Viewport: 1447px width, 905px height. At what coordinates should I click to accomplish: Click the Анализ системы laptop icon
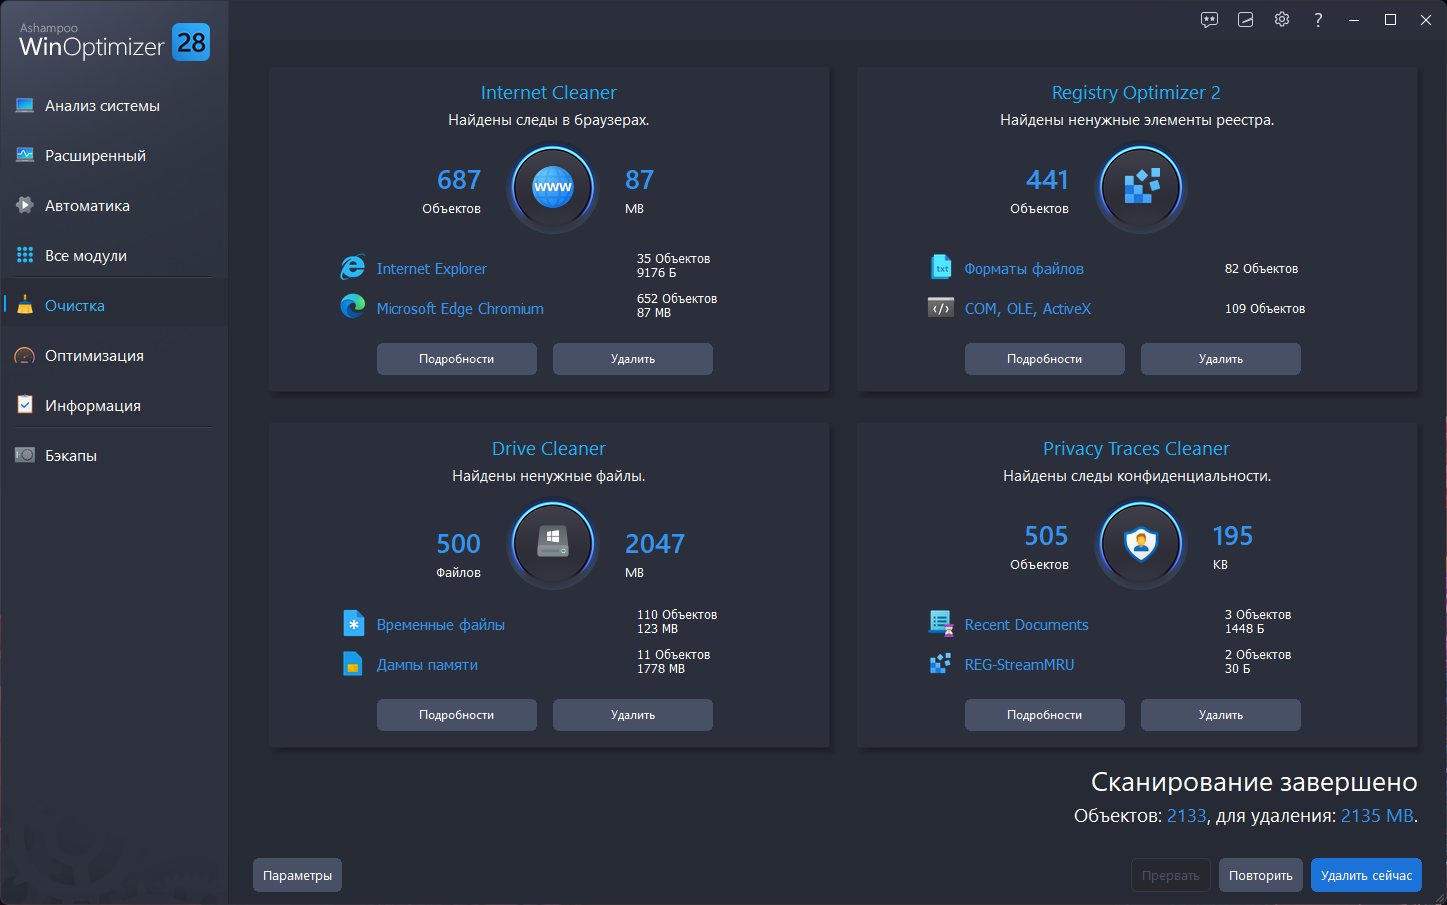(x=25, y=106)
